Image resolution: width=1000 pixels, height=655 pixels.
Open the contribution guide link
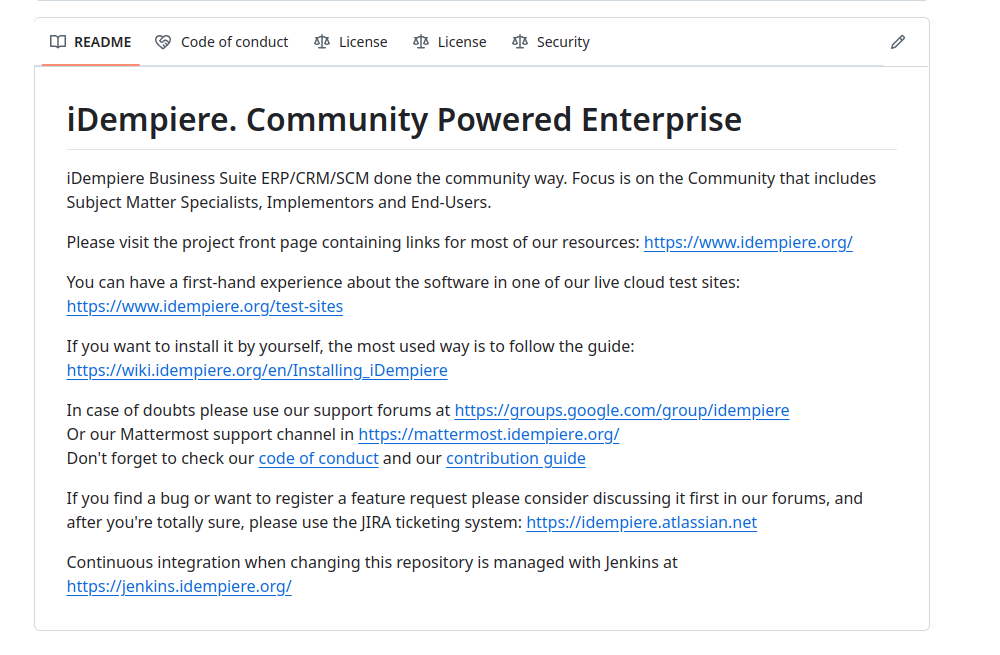pos(516,458)
